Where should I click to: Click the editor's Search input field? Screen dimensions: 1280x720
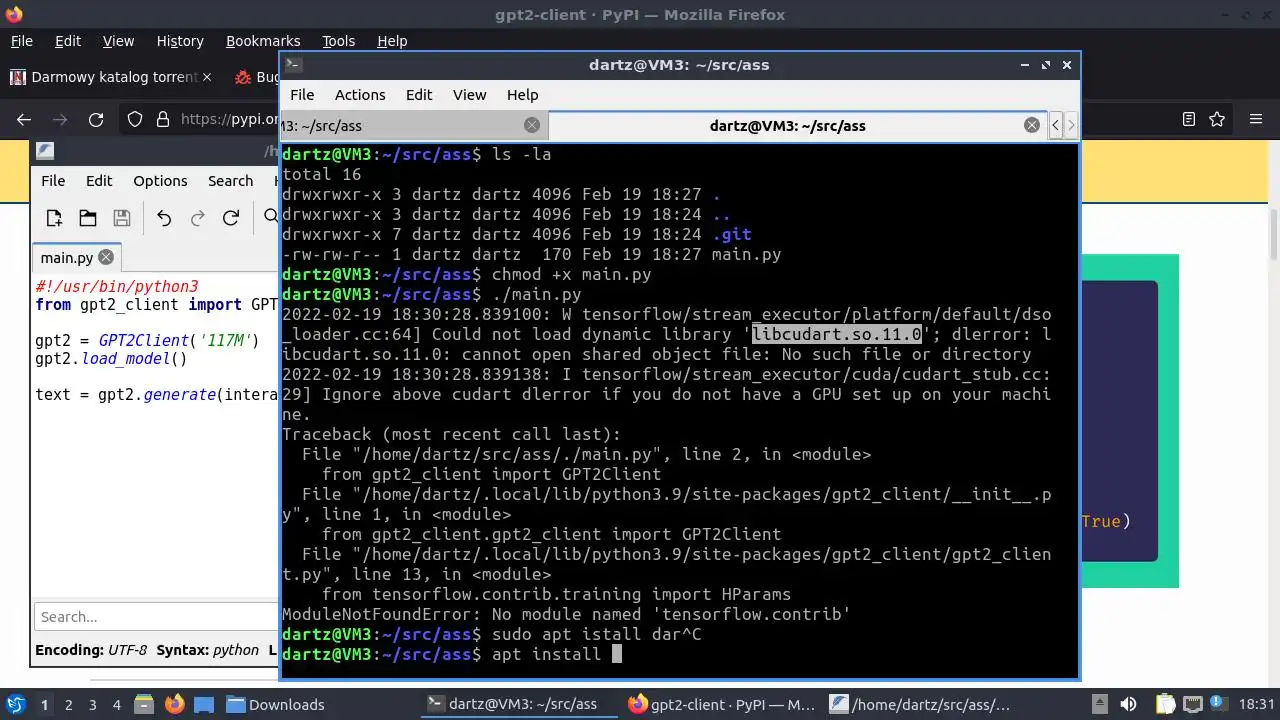157,617
